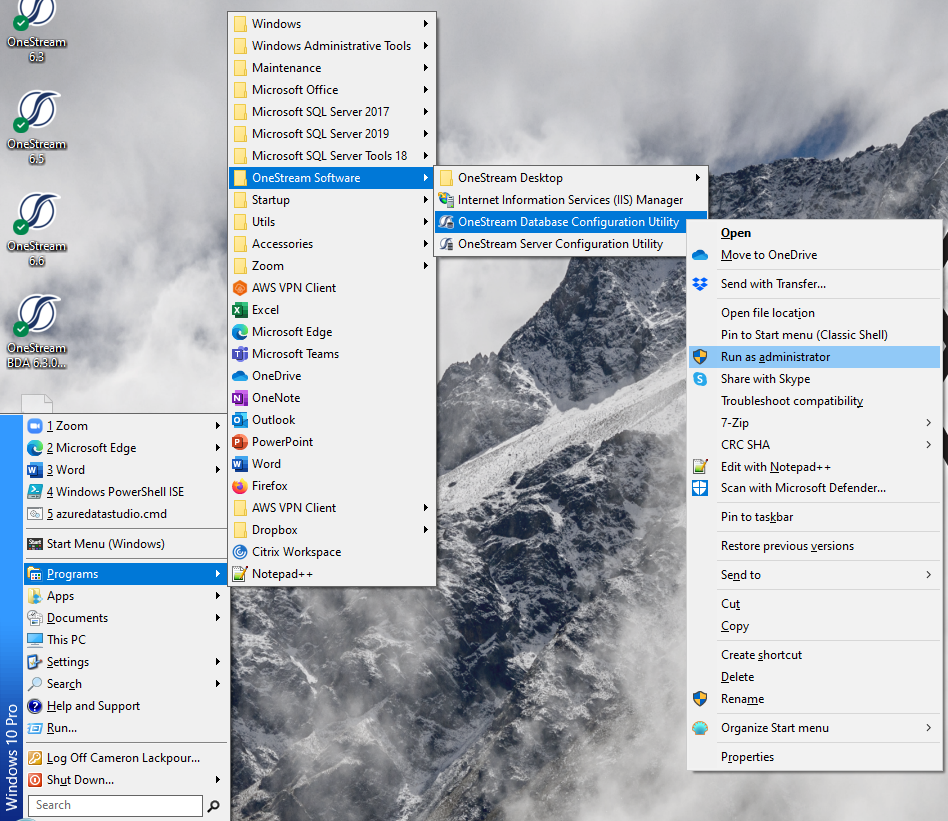Screen dimensions: 948x821
Task: Select Run as administrator
Action: pyautogui.click(x=814, y=357)
